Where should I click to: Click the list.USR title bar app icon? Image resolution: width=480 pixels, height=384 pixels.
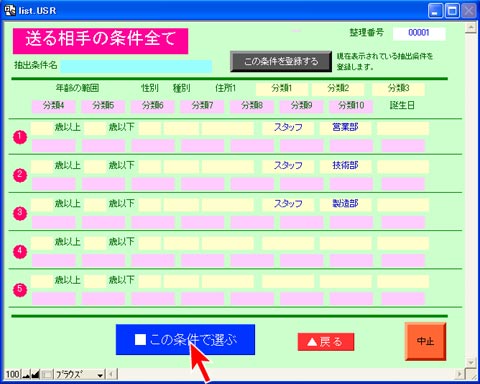click(10, 10)
